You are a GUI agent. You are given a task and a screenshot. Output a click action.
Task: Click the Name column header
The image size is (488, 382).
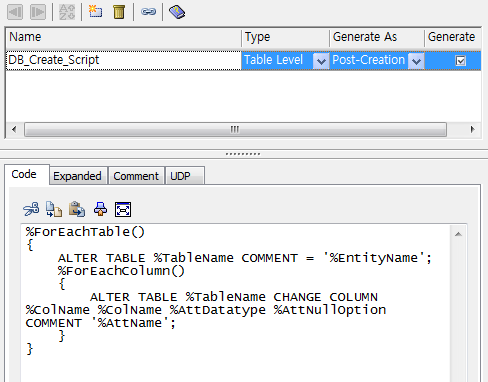(123, 37)
